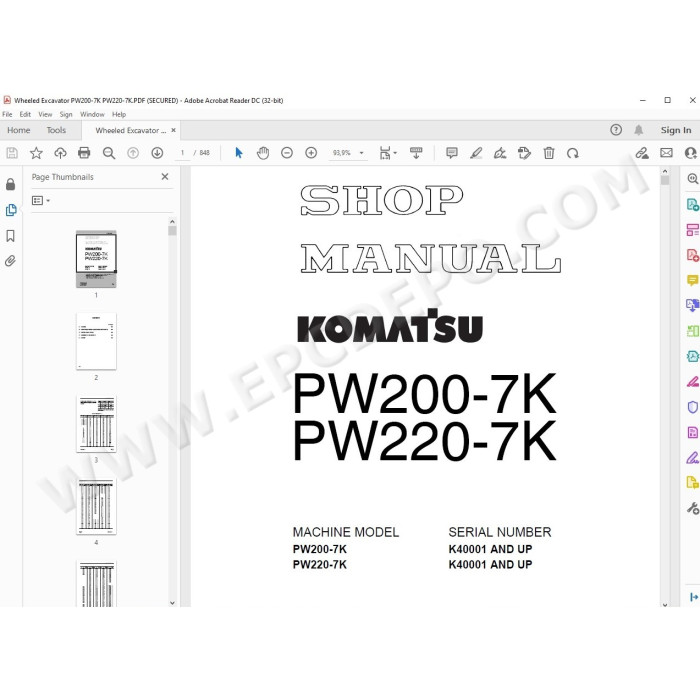
Task: Upload file to cloud icon
Action: (x=60, y=153)
